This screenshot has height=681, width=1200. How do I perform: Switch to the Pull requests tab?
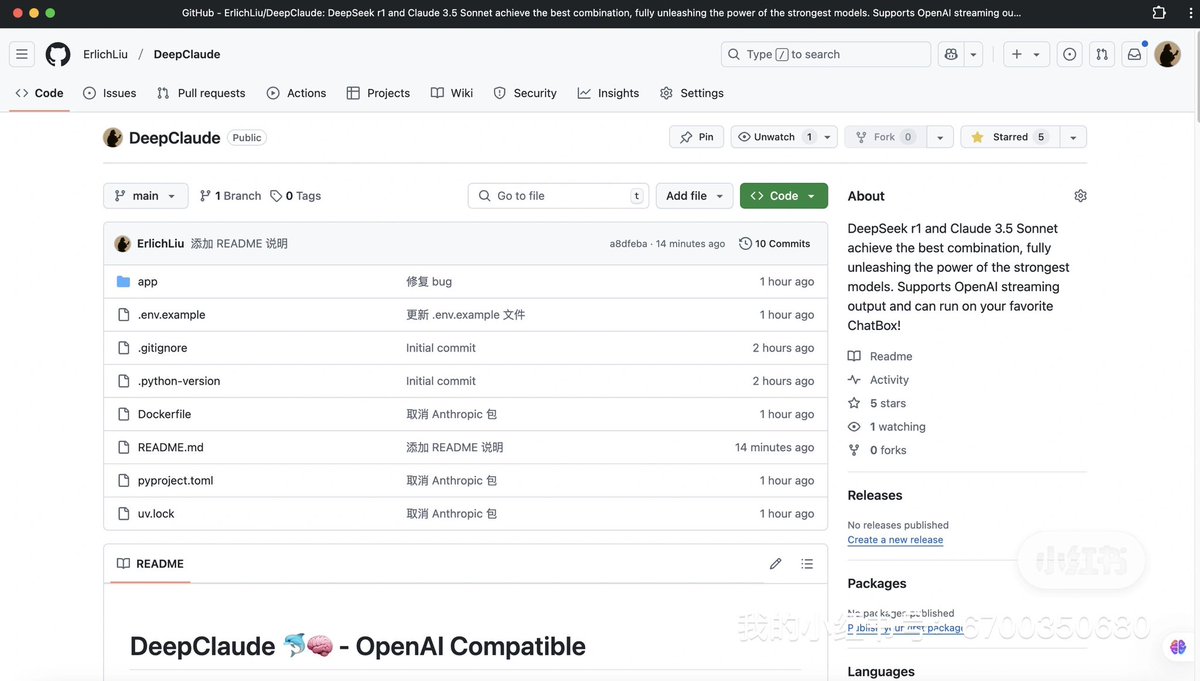pos(201,93)
